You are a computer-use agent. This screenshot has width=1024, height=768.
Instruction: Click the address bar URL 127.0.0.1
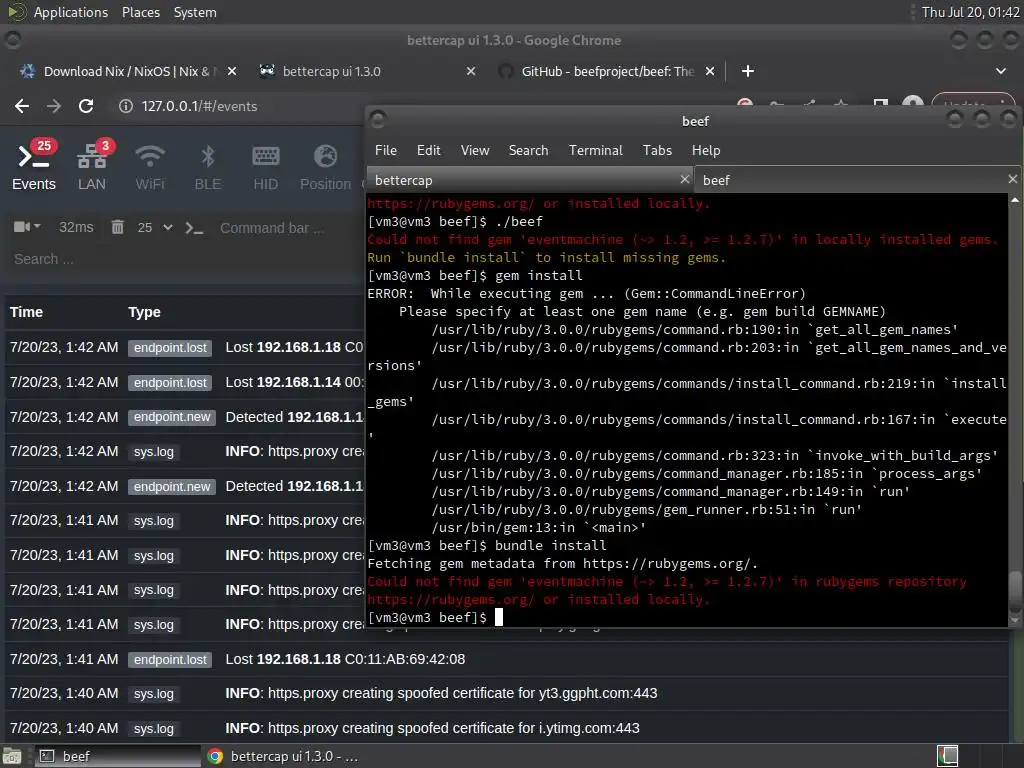[199, 106]
